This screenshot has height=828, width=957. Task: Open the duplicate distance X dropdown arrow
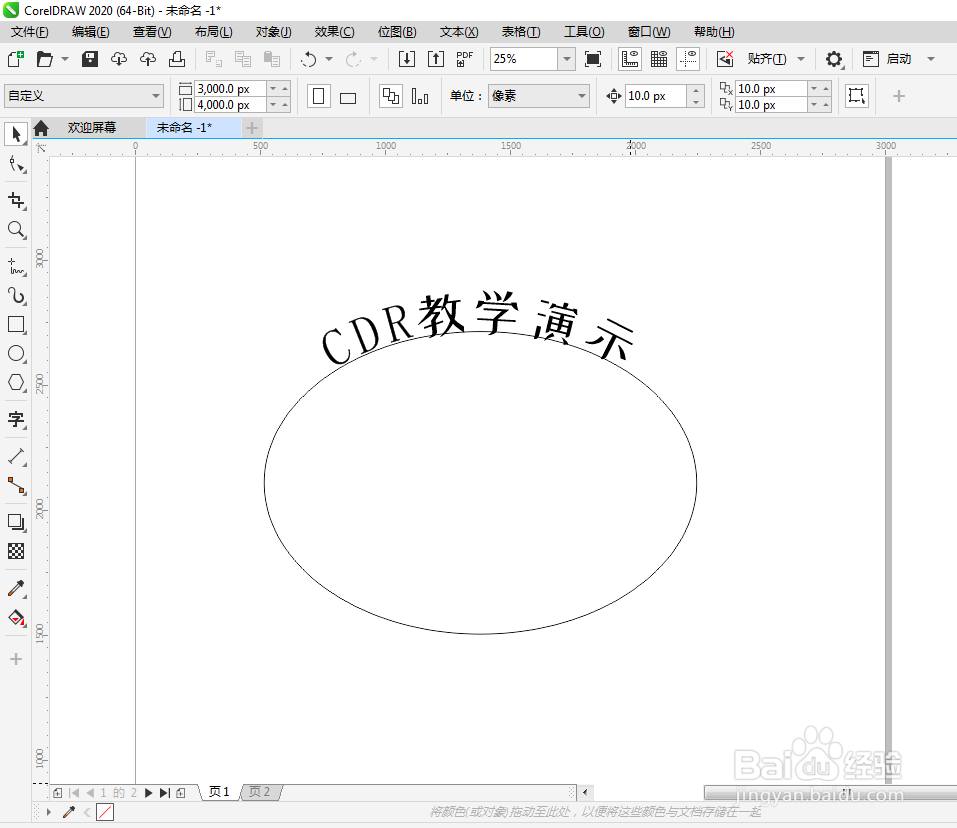[814, 88]
